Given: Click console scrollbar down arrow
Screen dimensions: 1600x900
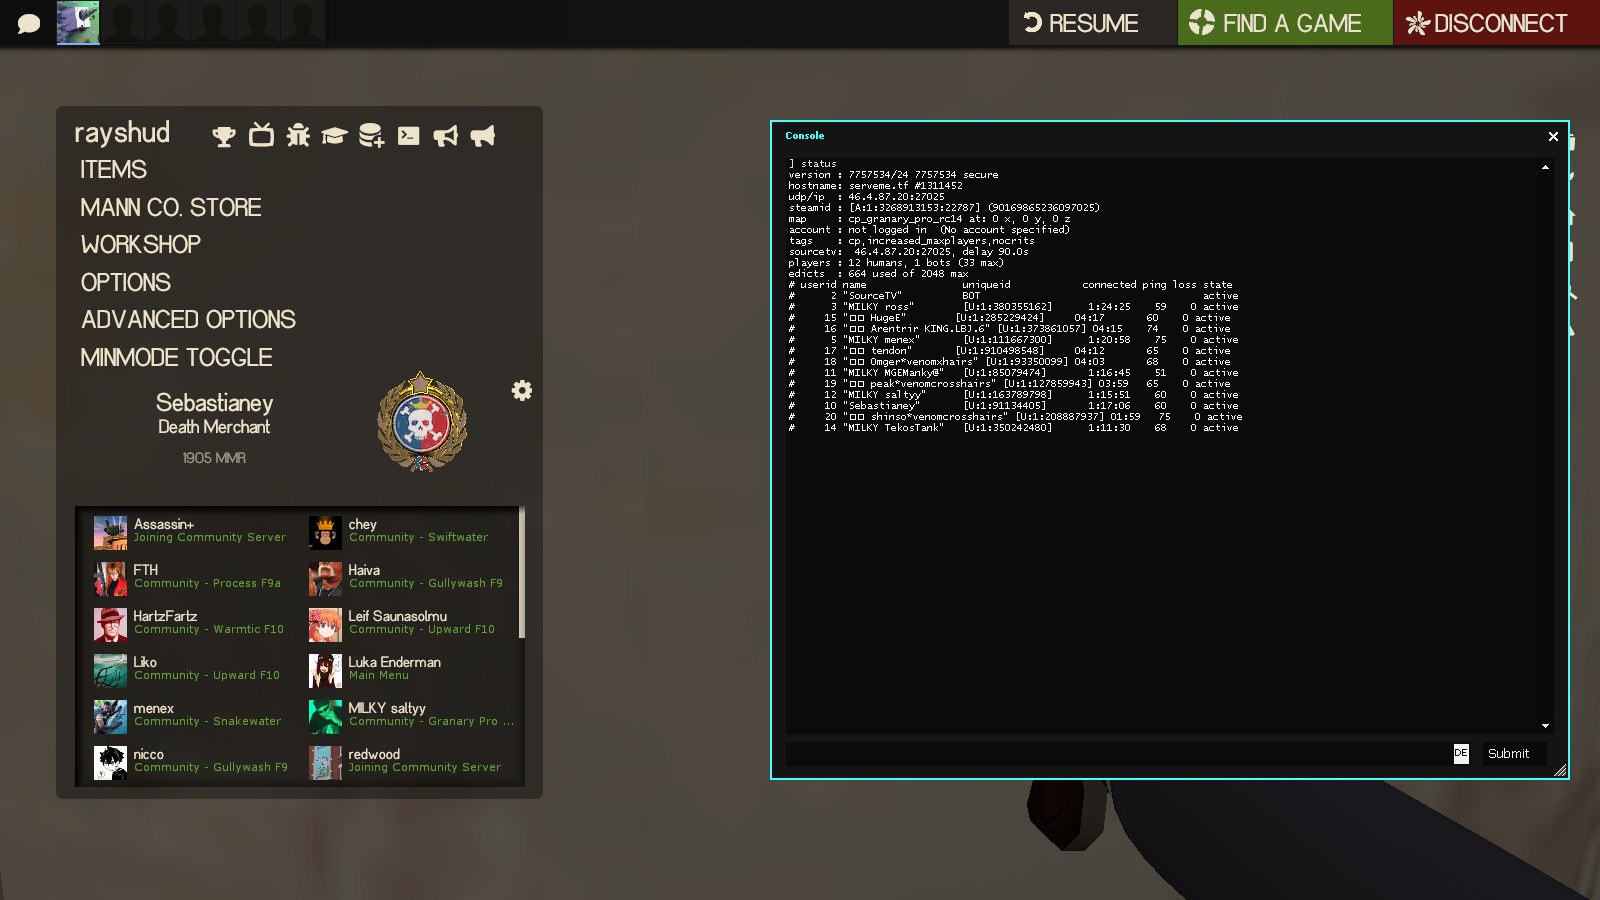Looking at the screenshot, I should (1546, 726).
